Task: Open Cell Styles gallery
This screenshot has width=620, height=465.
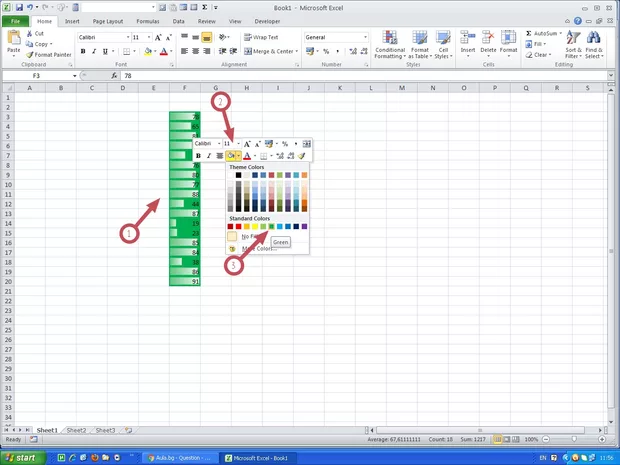Action: 443,44
